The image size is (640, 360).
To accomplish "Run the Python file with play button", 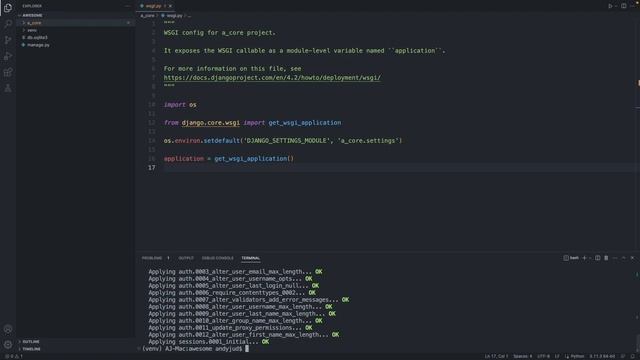I will click(x=610, y=6).
